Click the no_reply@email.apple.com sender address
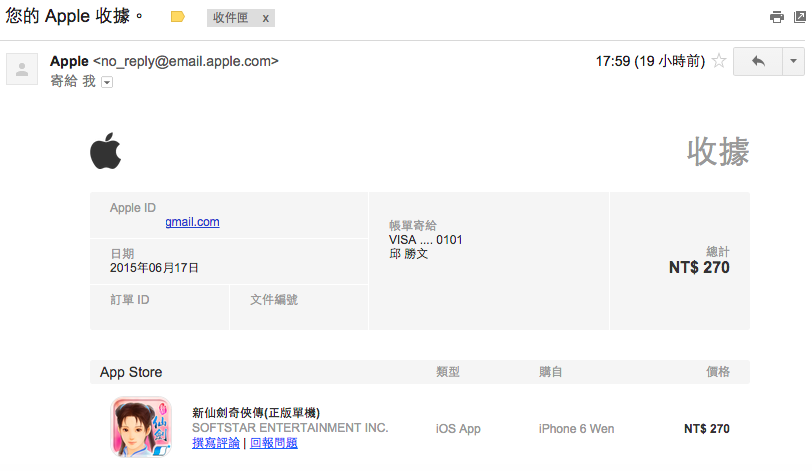This screenshot has width=812, height=471. click(x=186, y=61)
